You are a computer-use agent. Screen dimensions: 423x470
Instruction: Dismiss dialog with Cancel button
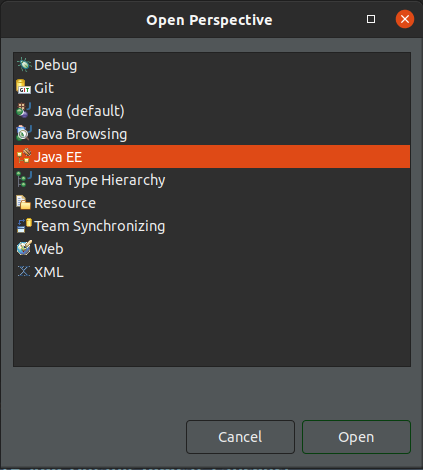240,437
